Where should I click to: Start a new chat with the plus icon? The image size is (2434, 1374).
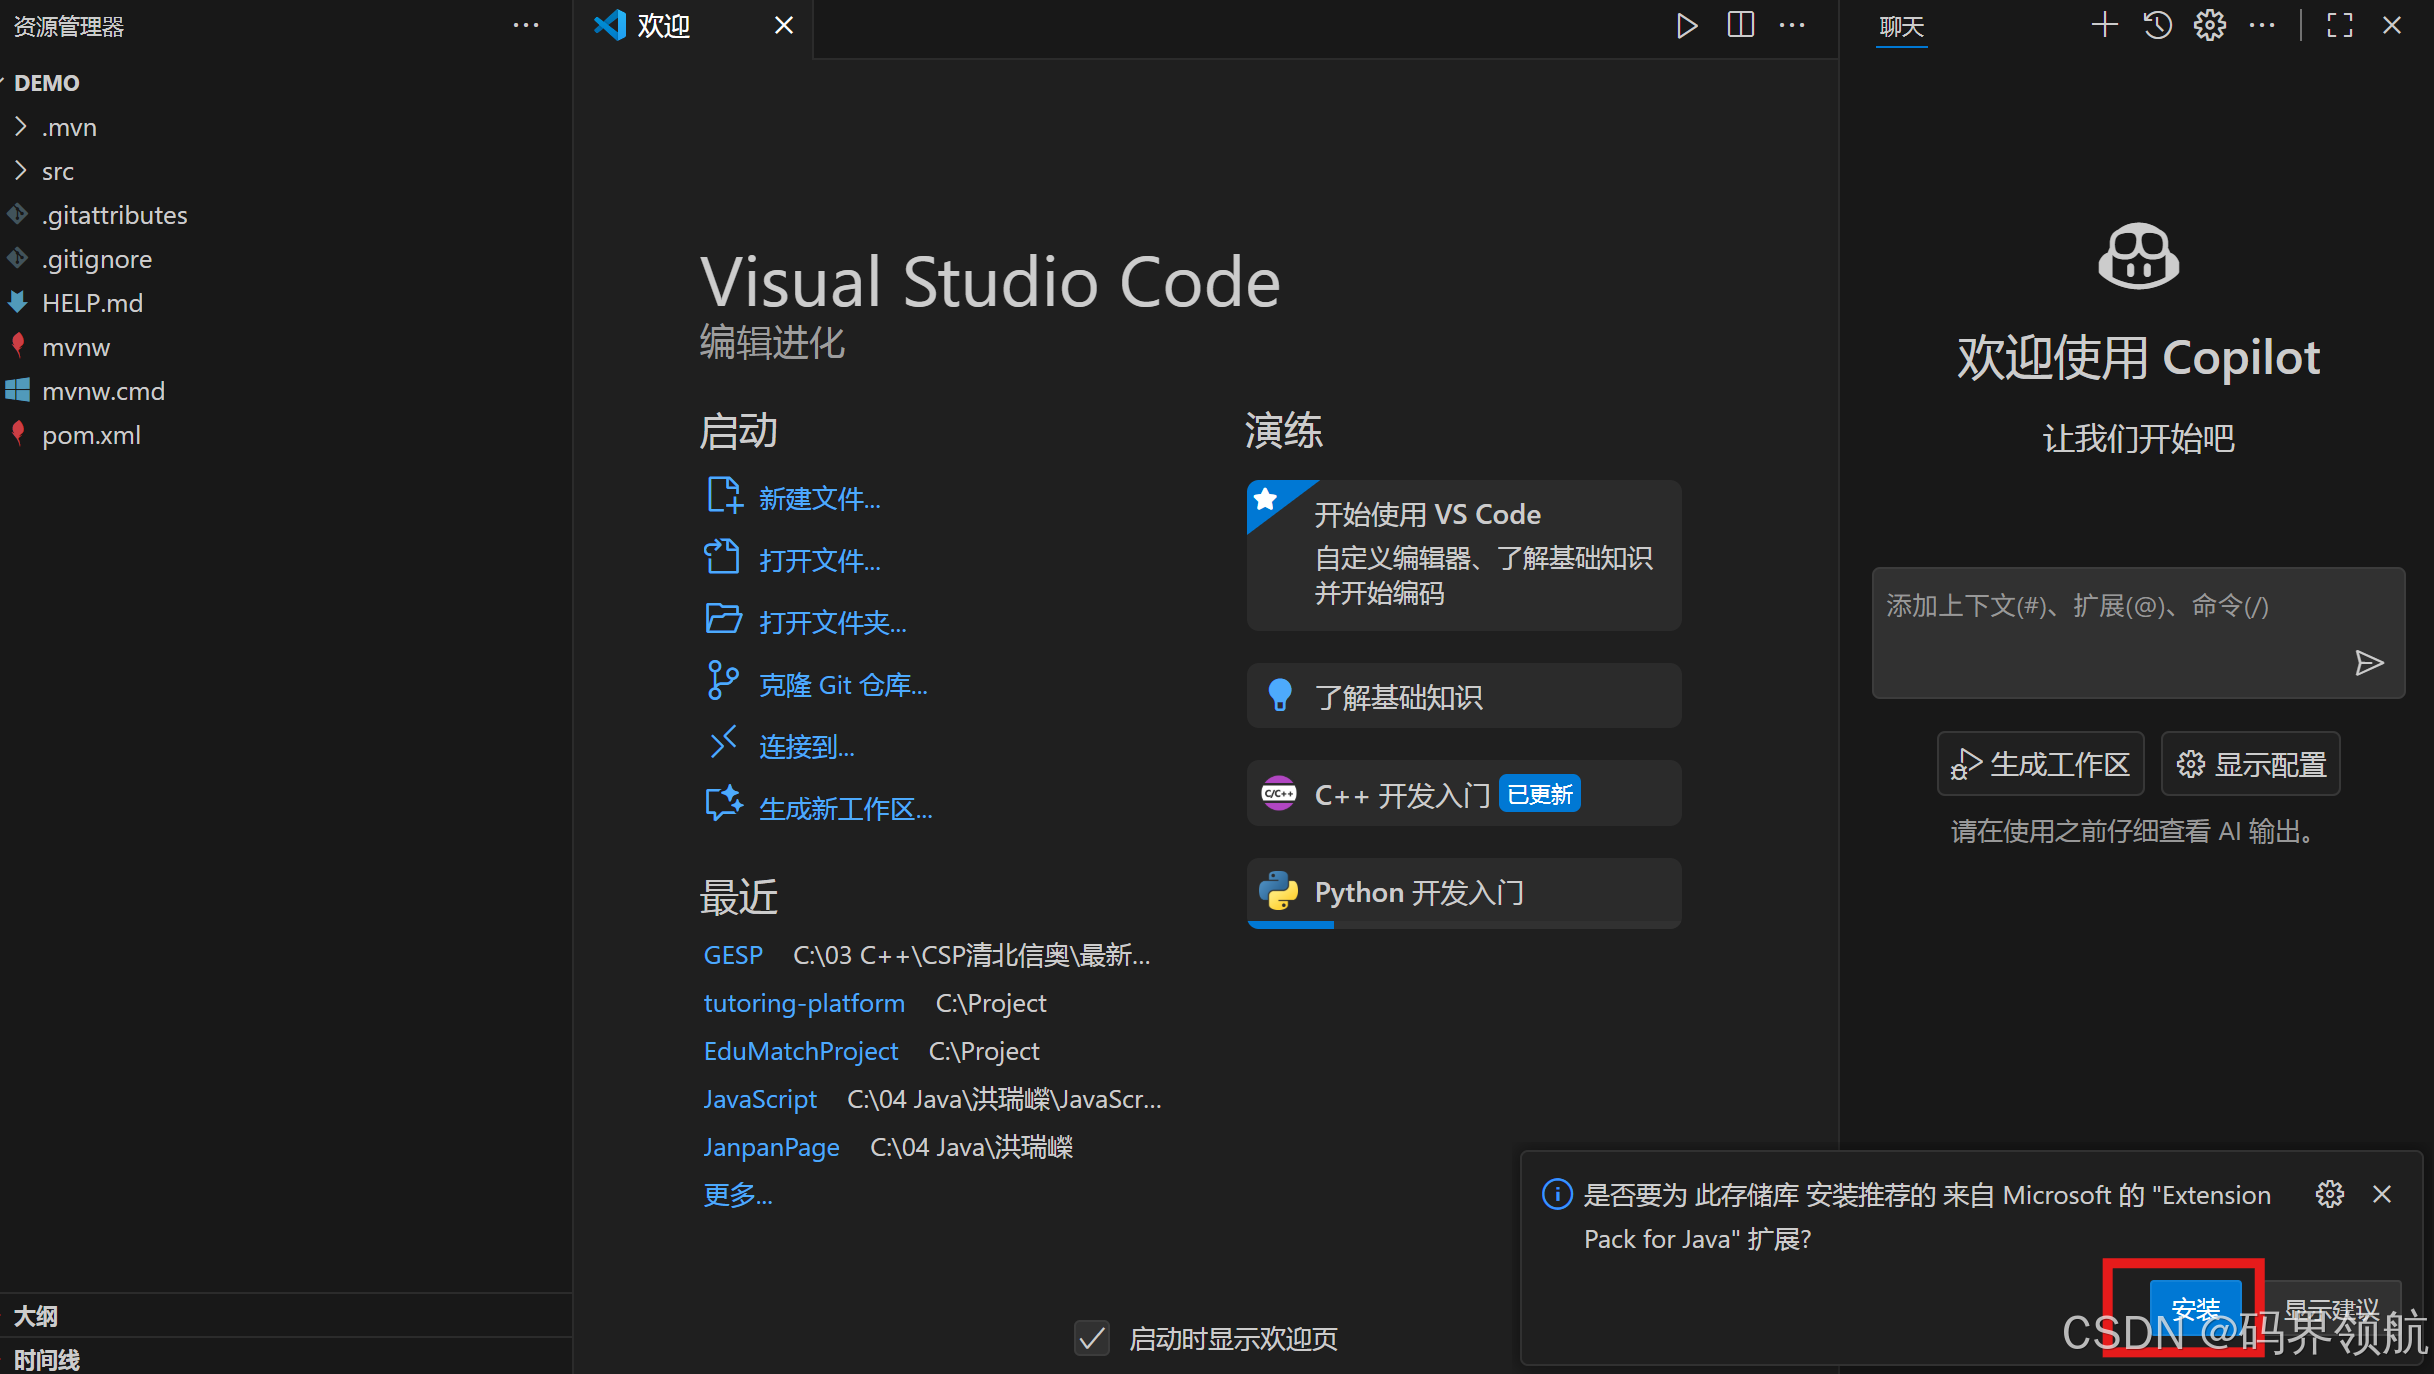[x=2104, y=26]
